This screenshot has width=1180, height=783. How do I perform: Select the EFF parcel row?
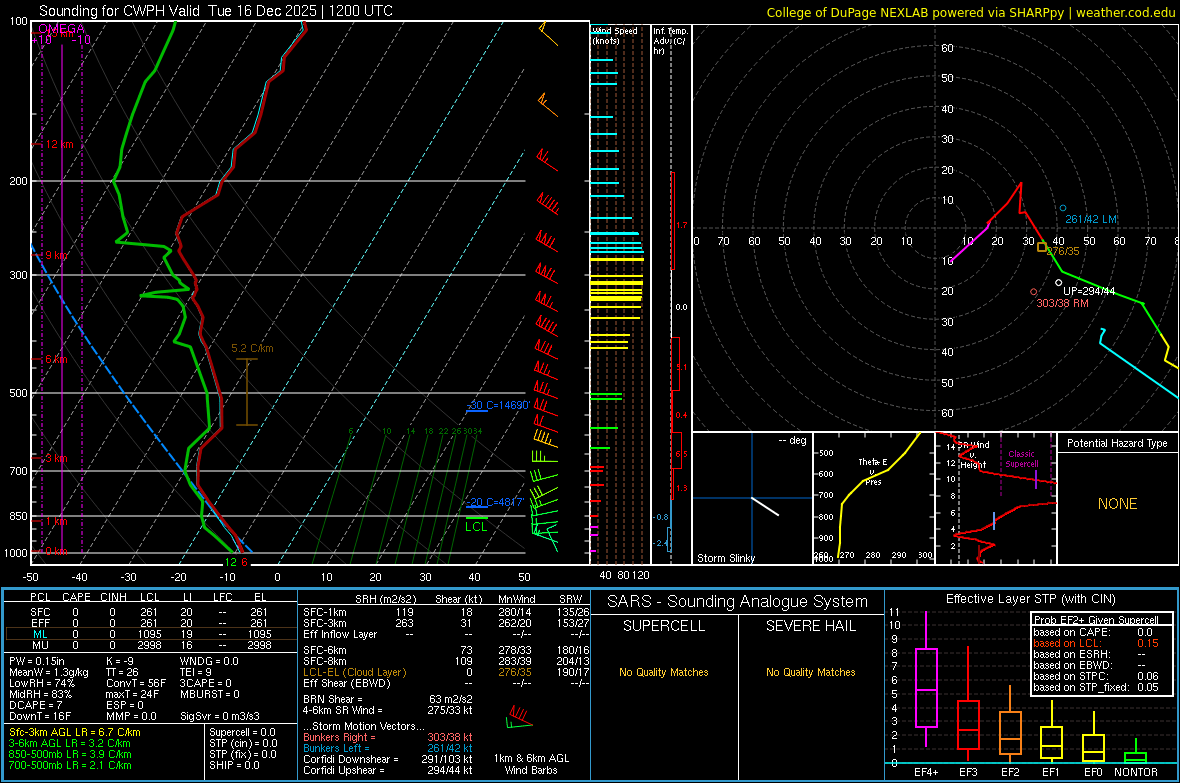(149, 623)
